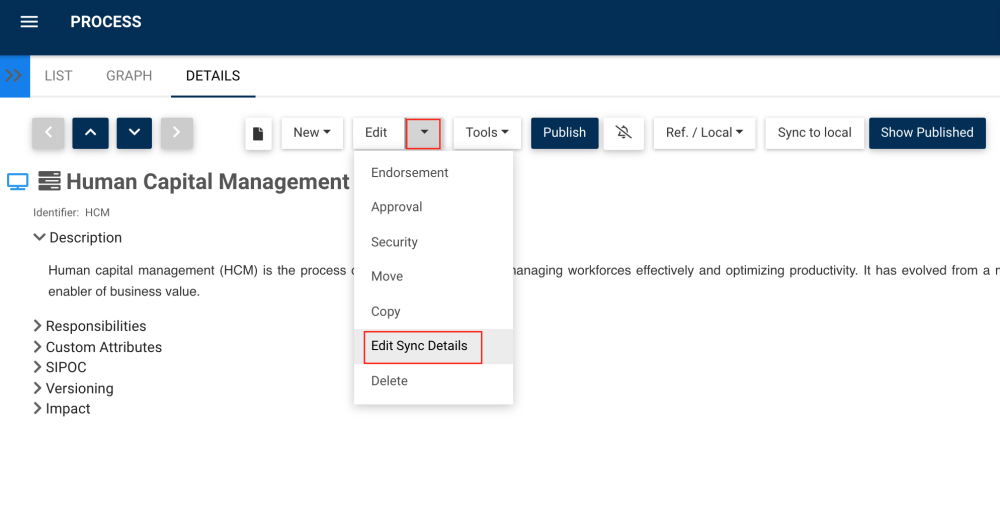Move up with the up chevron button
This screenshot has height=512, width=1000.
(x=90, y=133)
